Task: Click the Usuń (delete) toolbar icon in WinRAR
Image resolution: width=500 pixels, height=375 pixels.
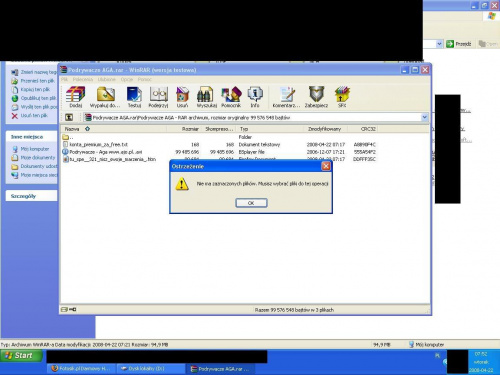Action: click(x=182, y=97)
